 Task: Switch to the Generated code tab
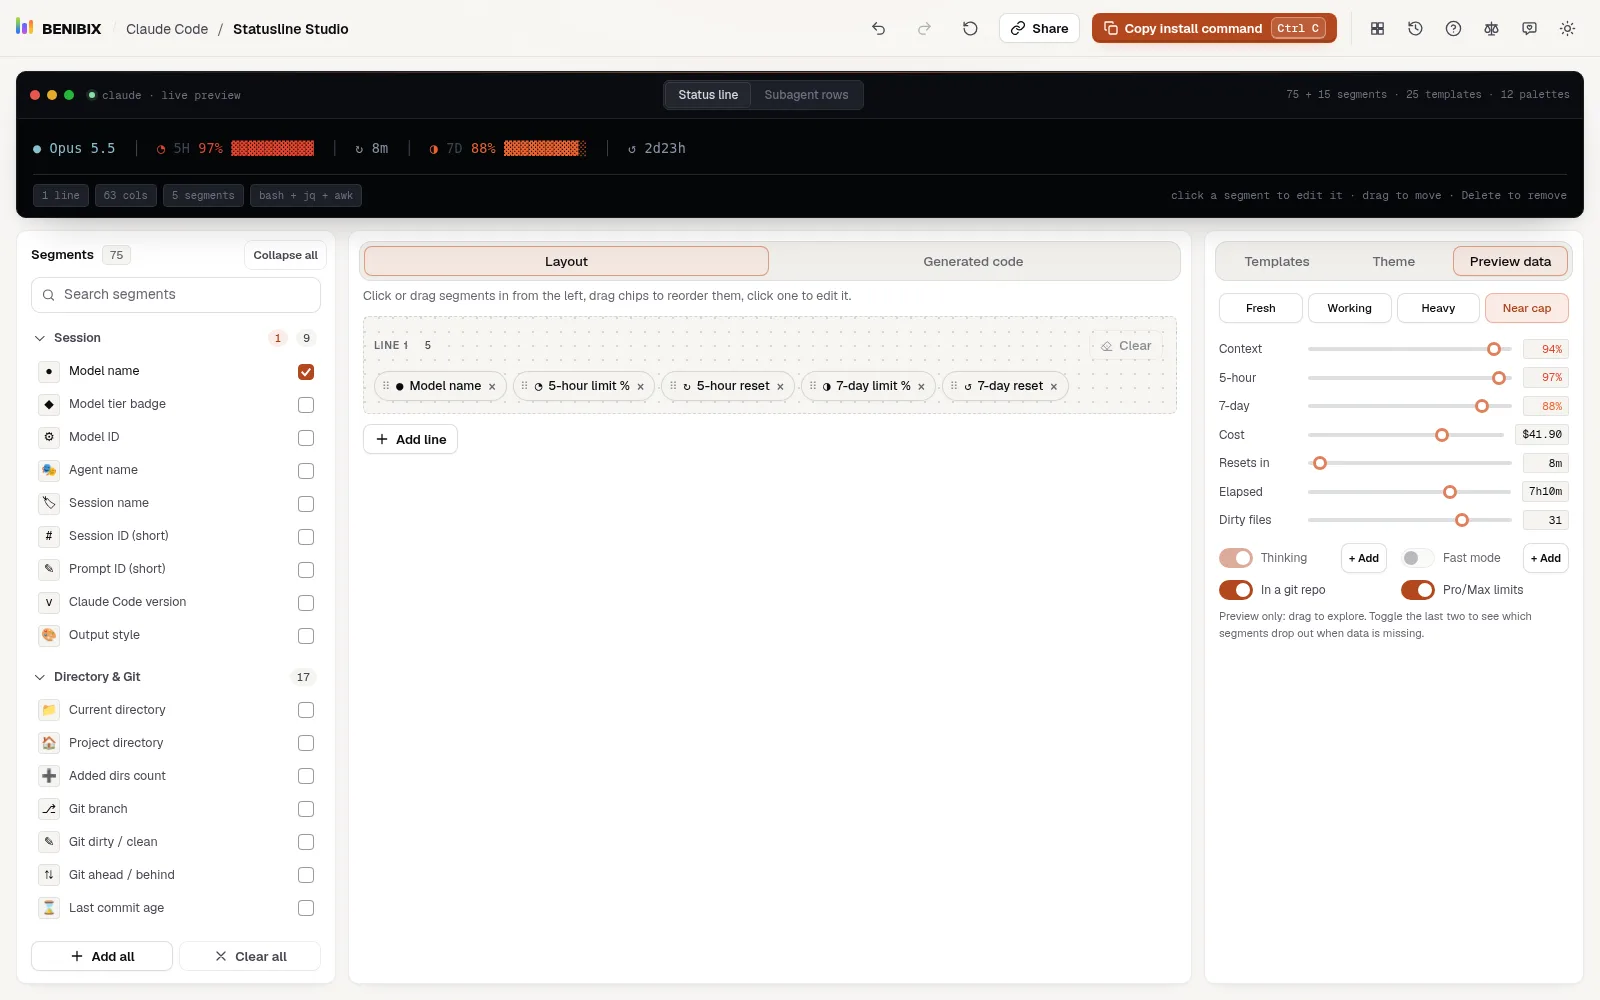tap(973, 262)
